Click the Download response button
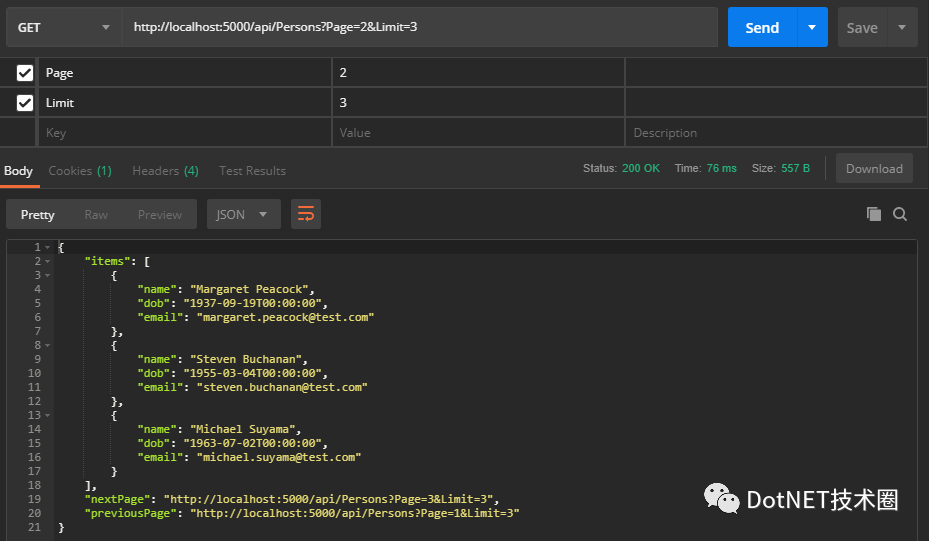This screenshot has width=929, height=541. [x=874, y=168]
